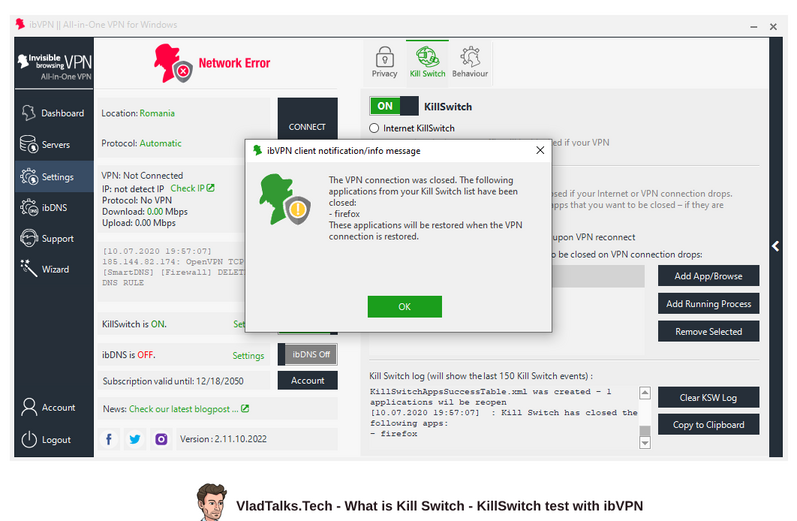Click the Kill Switch log scroll-down arrow
This screenshot has width=797, height=521.
[x=645, y=443]
